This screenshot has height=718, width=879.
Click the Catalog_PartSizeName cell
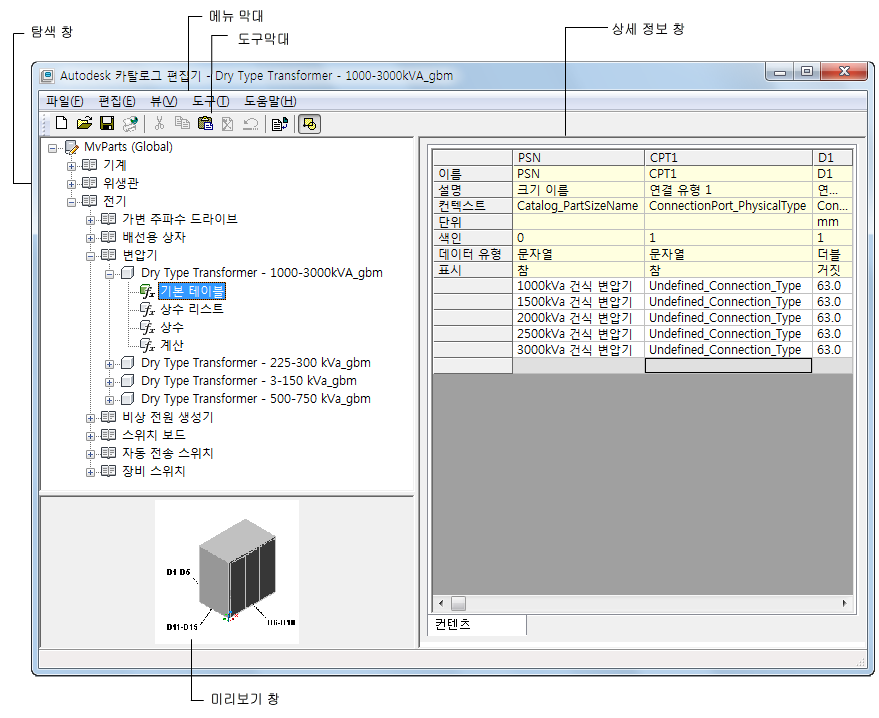[x=578, y=206]
